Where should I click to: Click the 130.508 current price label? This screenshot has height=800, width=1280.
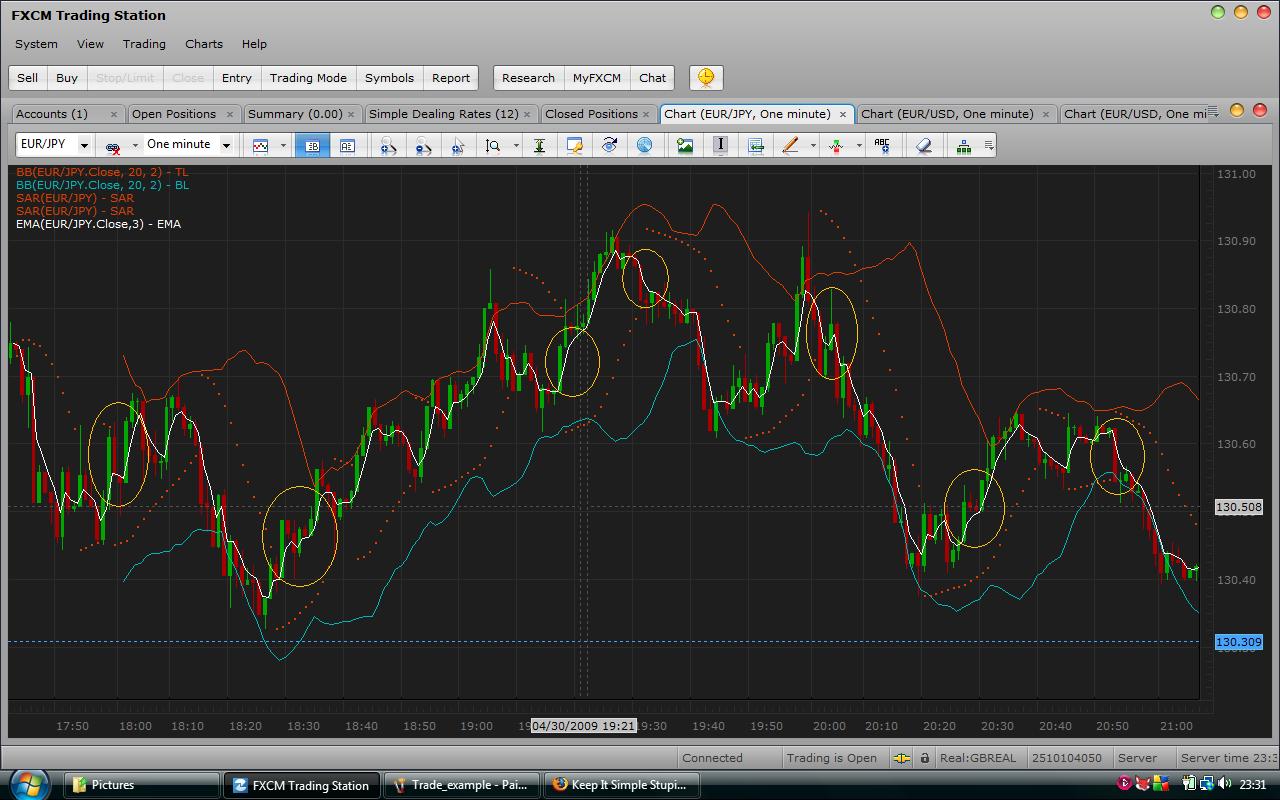tap(1238, 508)
